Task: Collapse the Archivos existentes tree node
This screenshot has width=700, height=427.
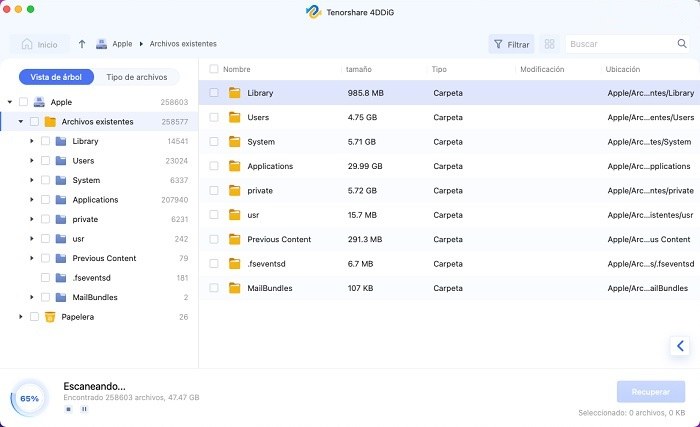Action: 21,121
